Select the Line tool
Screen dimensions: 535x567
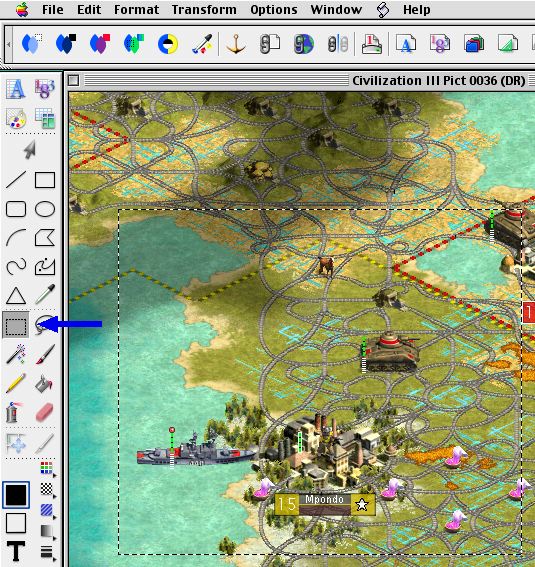click(x=16, y=180)
